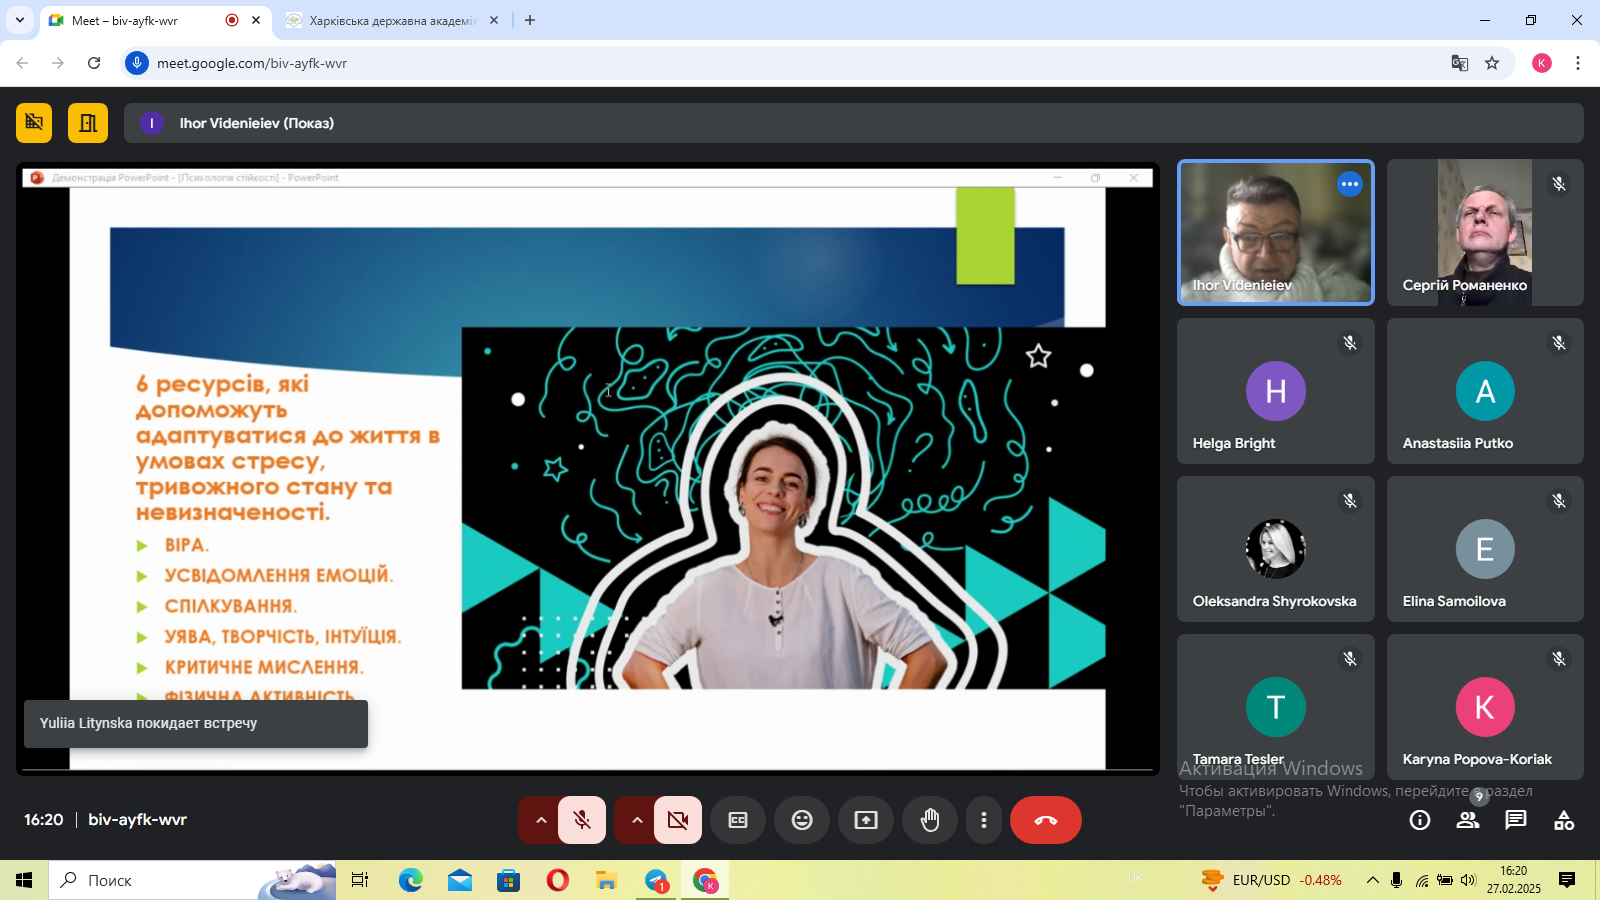The width and height of the screenshot is (1600, 900).
Task: Leave call with red hang-up button
Action: click(x=1046, y=820)
